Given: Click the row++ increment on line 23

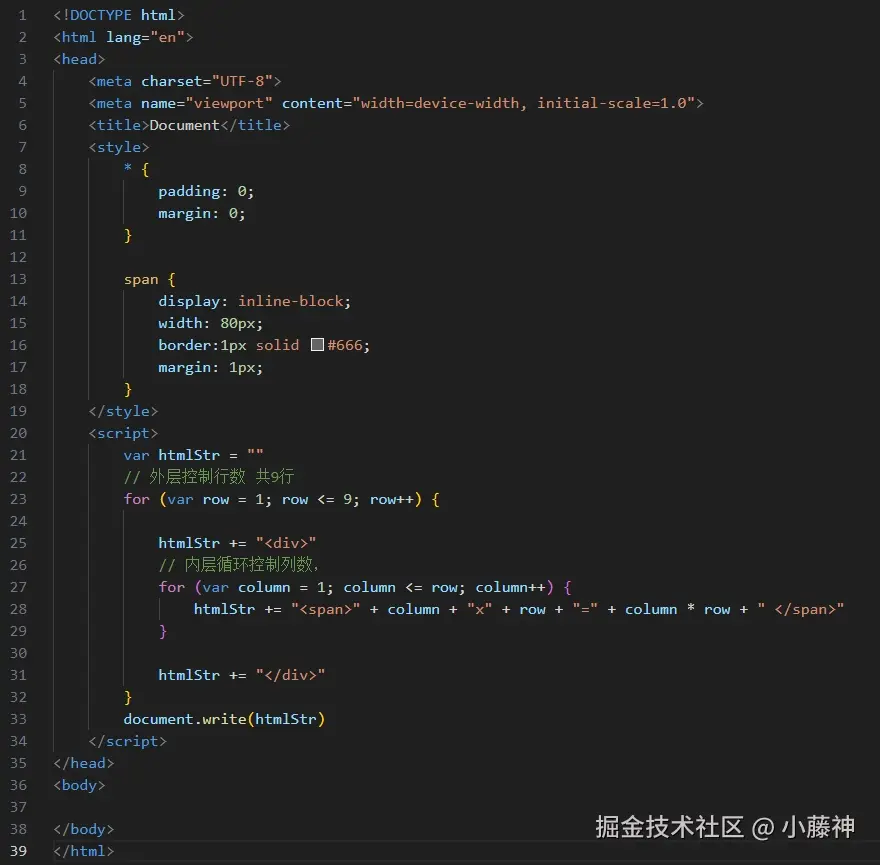Looking at the screenshot, I should pyautogui.click(x=392, y=499).
